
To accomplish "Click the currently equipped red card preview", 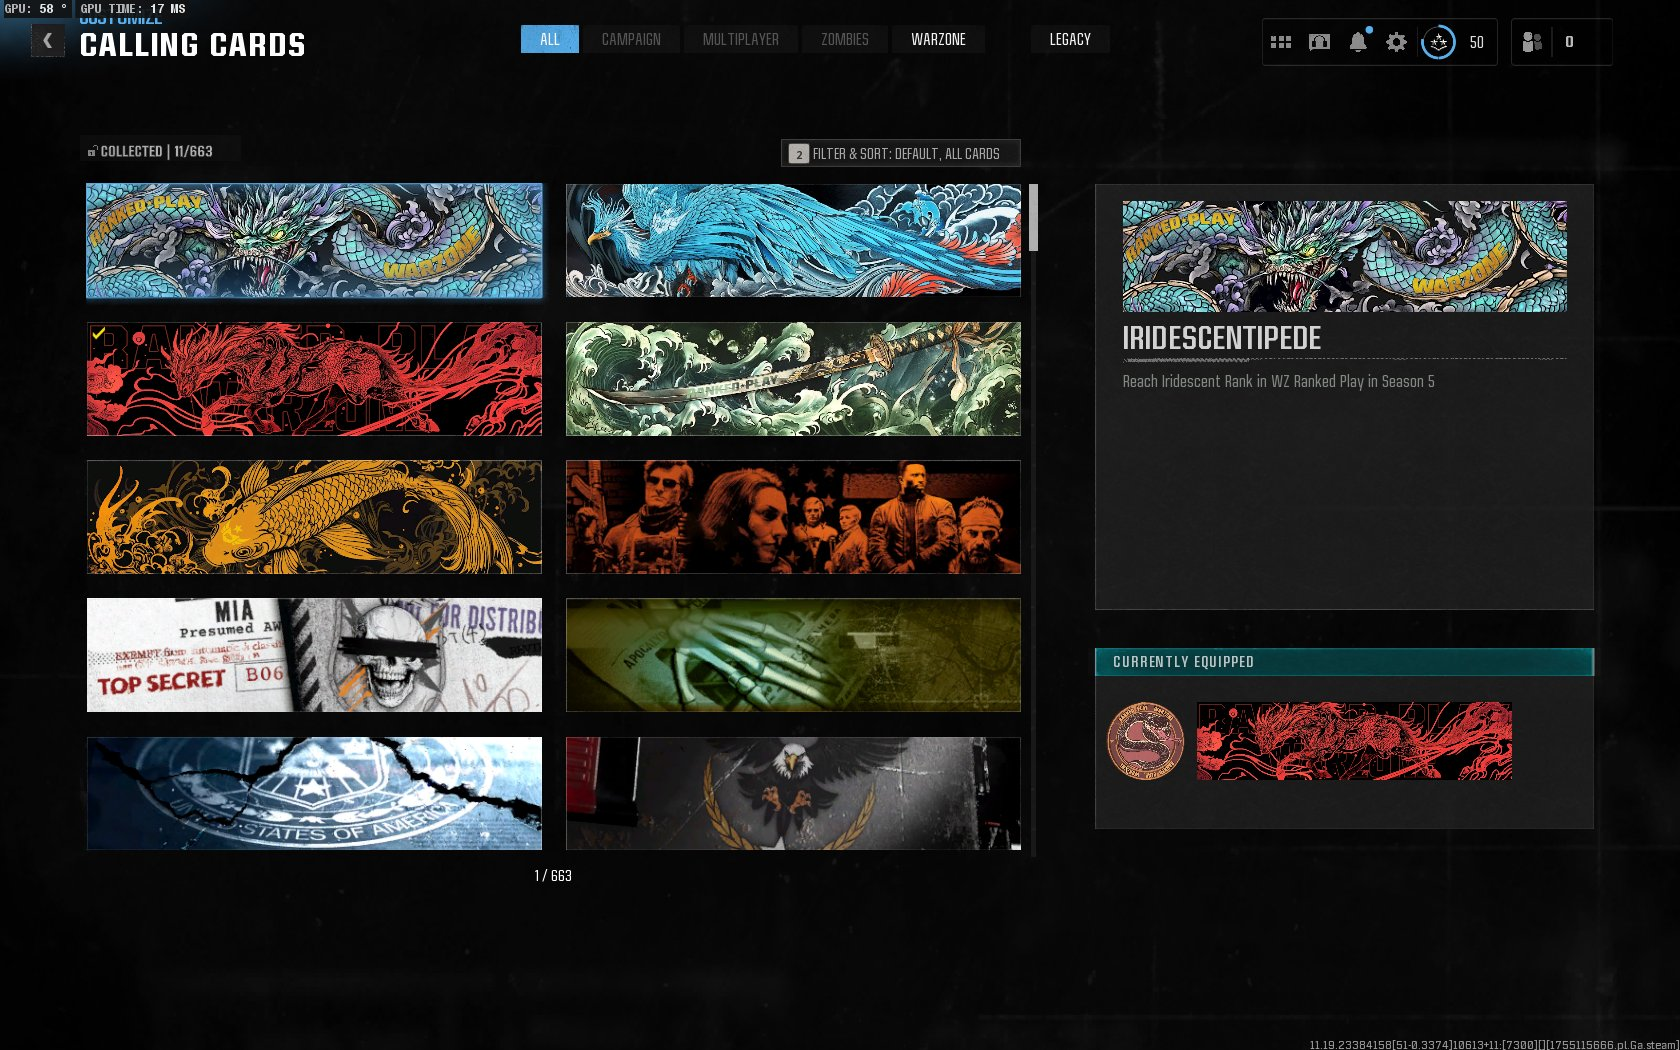I will pos(1354,741).
